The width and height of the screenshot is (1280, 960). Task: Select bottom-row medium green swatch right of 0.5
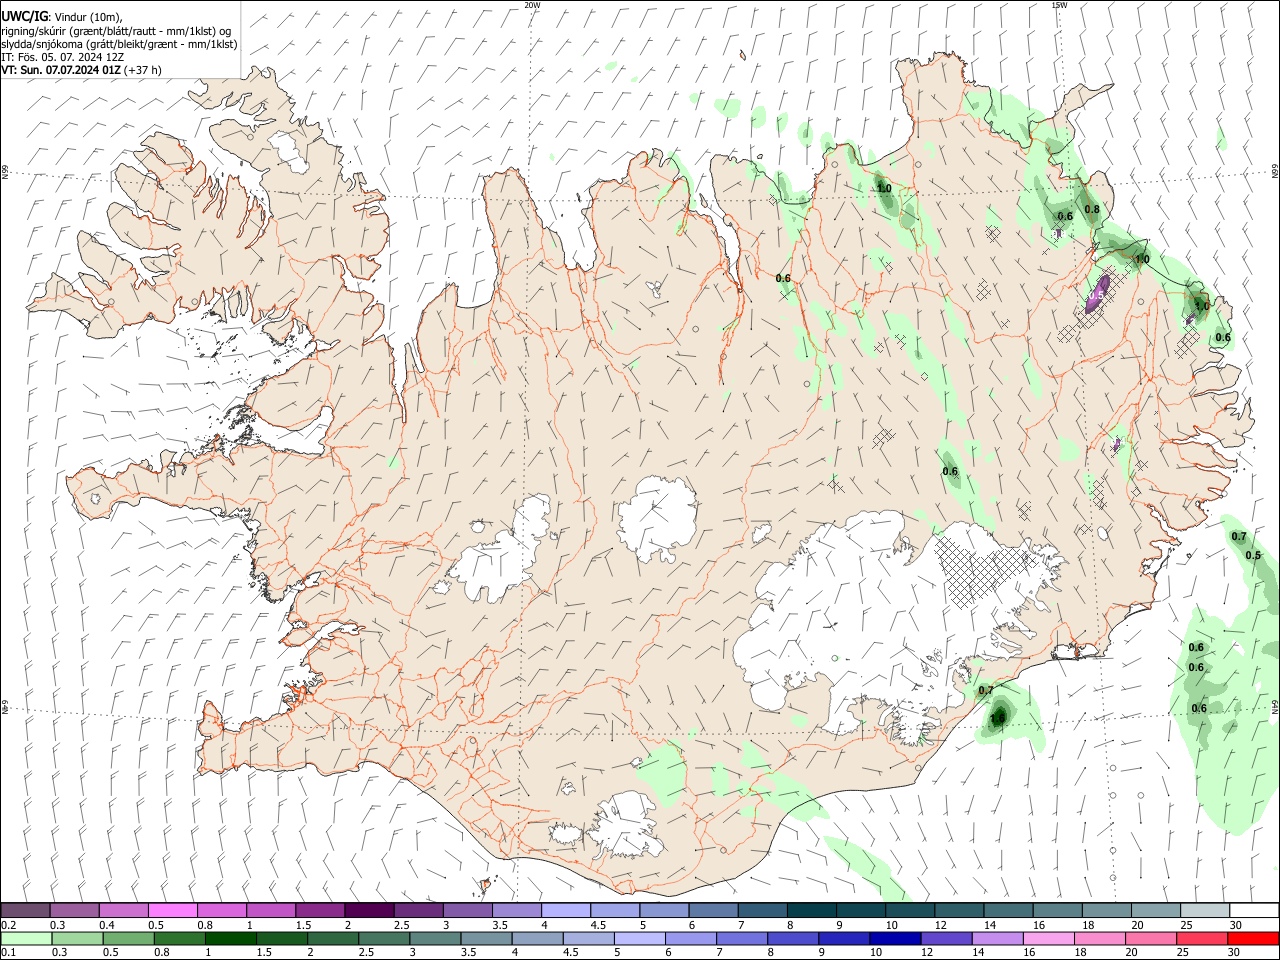(128, 938)
